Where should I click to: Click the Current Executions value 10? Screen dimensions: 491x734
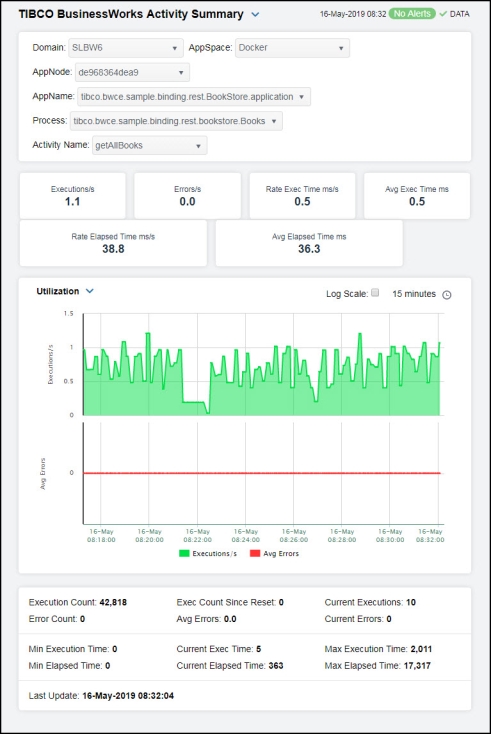410,602
